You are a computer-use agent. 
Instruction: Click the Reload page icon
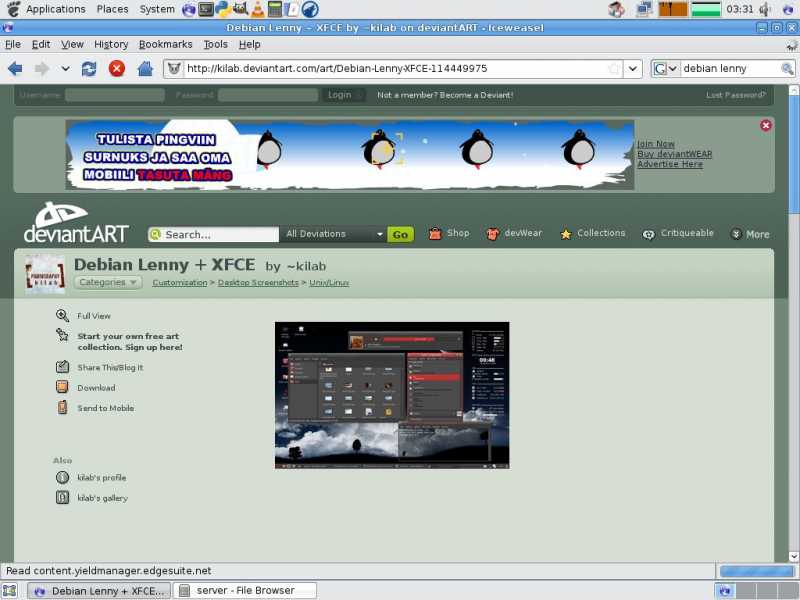click(89, 68)
